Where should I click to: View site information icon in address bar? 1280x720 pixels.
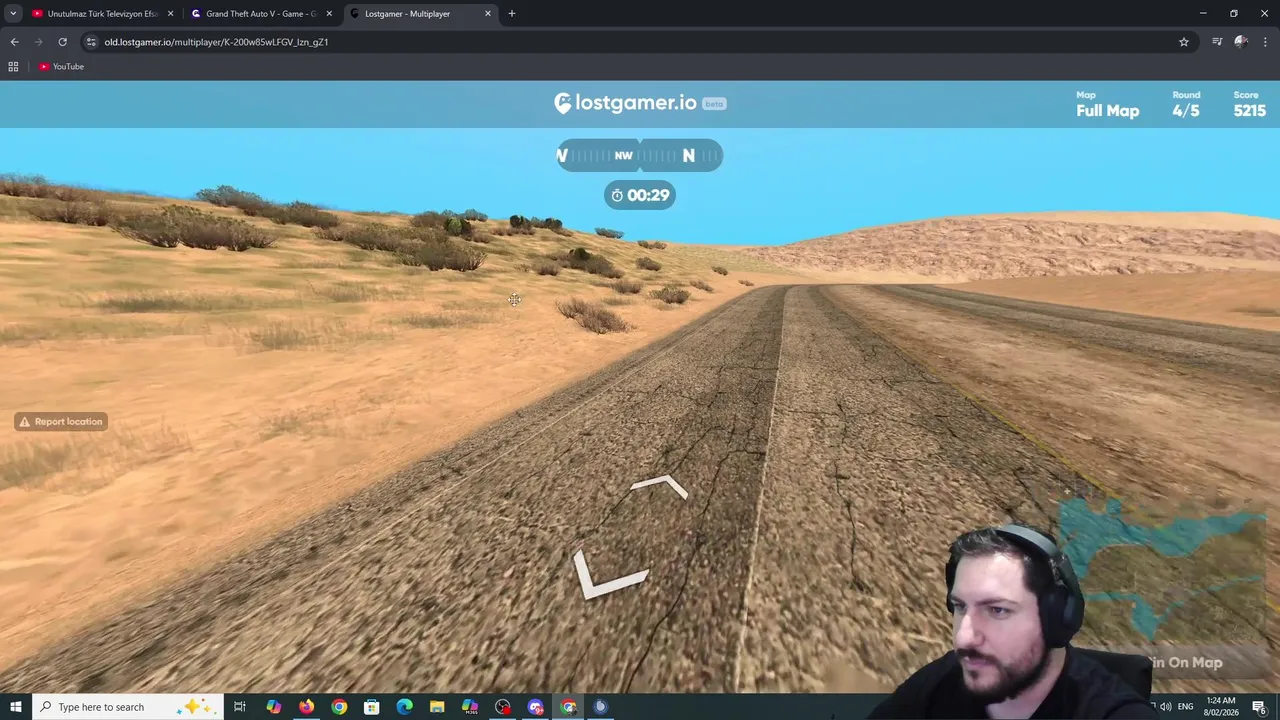[x=91, y=42]
